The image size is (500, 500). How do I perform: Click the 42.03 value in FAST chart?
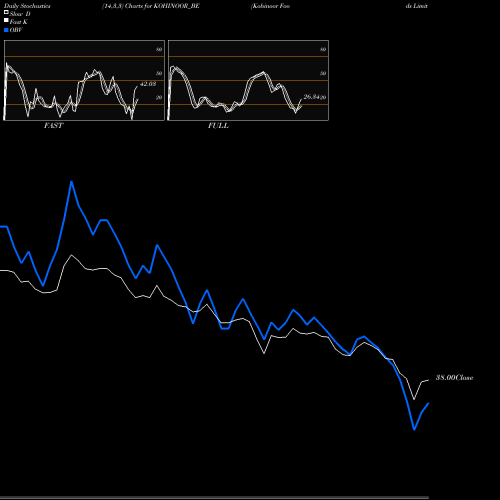(148, 84)
